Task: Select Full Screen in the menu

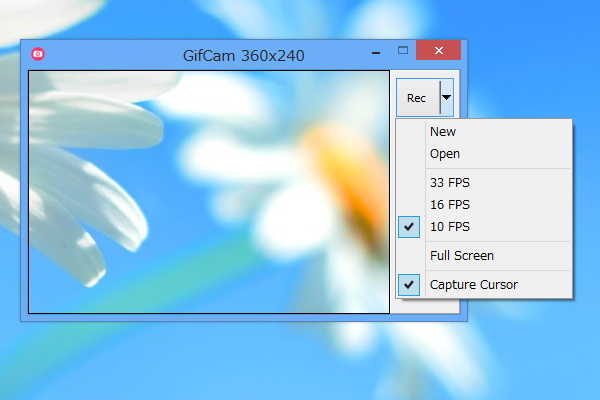Action: tap(484, 256)
